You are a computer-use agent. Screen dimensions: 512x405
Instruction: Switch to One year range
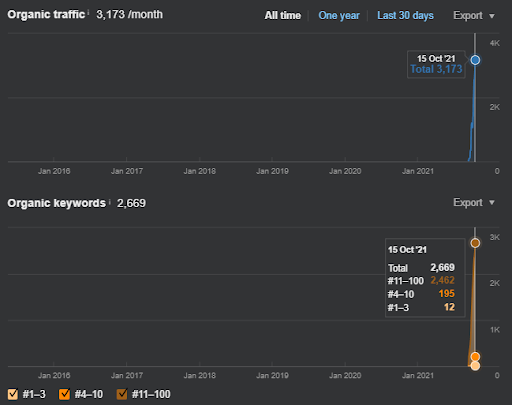point(339,15)
